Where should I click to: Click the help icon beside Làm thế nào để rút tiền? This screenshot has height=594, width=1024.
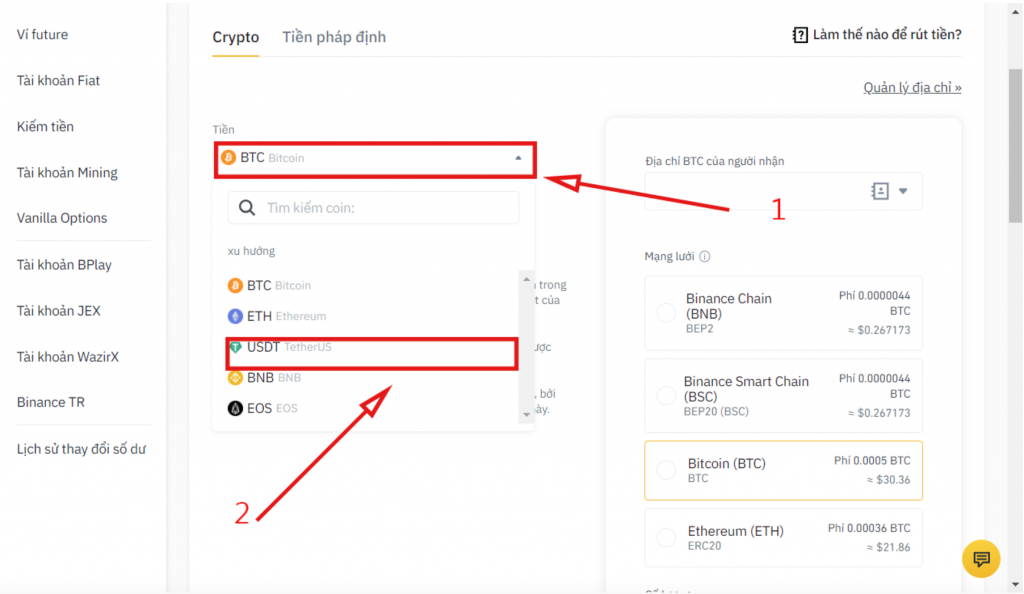pos(799,35)
